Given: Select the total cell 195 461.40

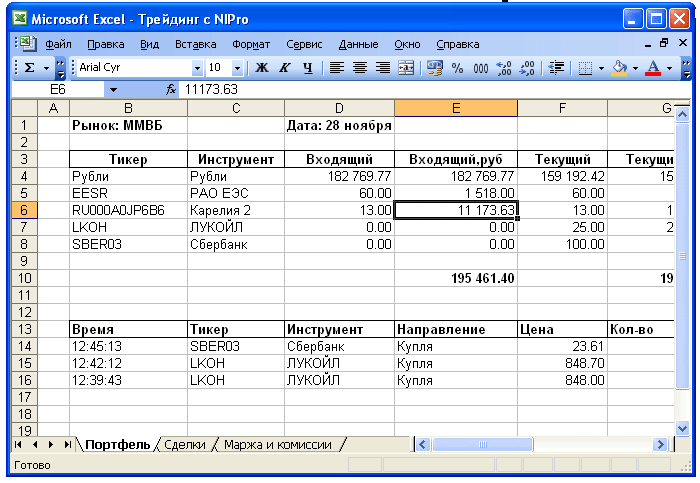Looking at the screenshot, I should pos(456,278).
